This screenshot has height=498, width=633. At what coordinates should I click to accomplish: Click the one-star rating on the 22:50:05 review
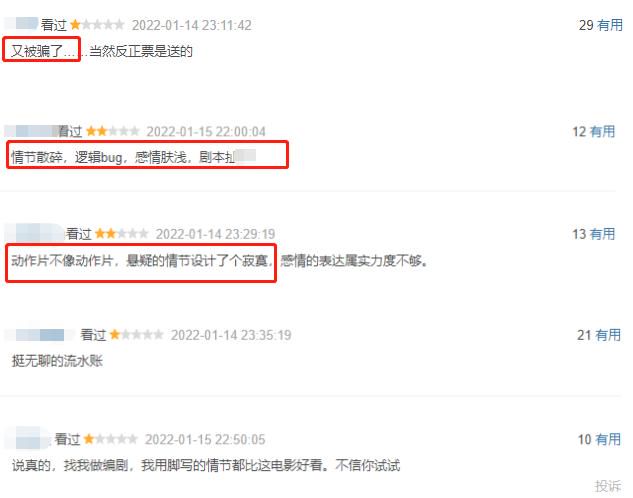point(110,439)
